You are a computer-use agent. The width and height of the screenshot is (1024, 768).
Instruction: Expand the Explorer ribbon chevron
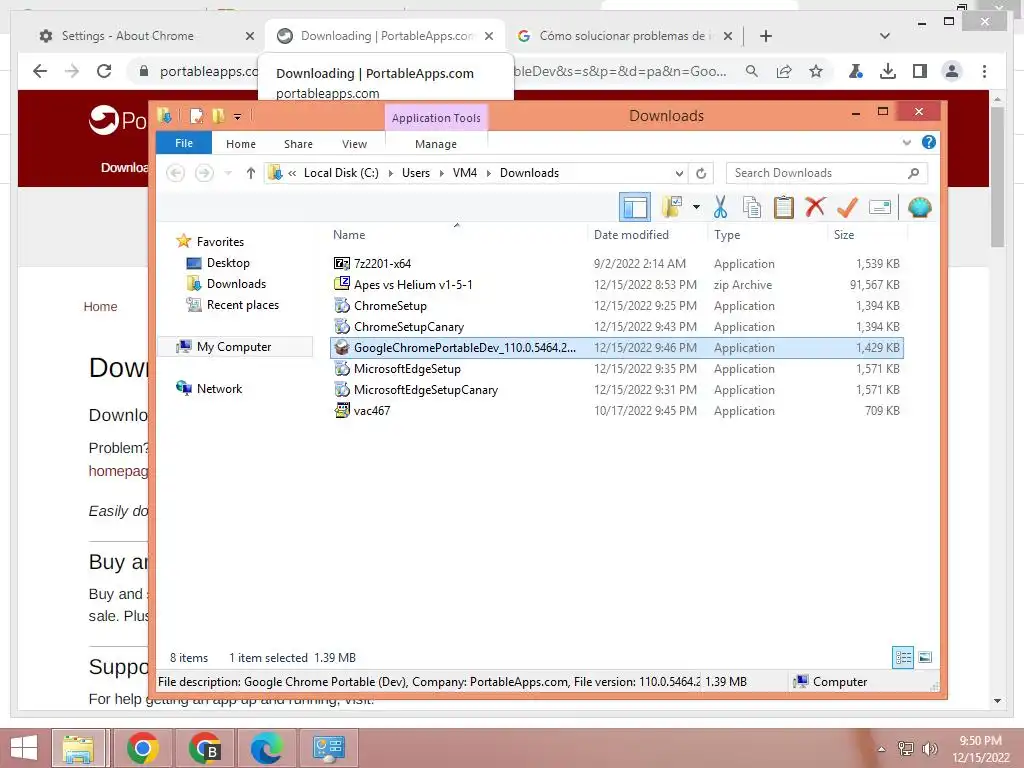[x=906, y=142]
